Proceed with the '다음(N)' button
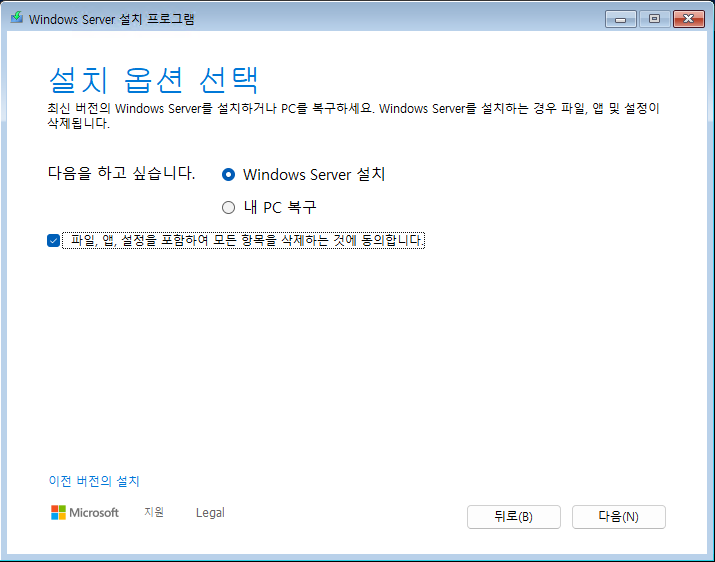 (x=619, y=517)
